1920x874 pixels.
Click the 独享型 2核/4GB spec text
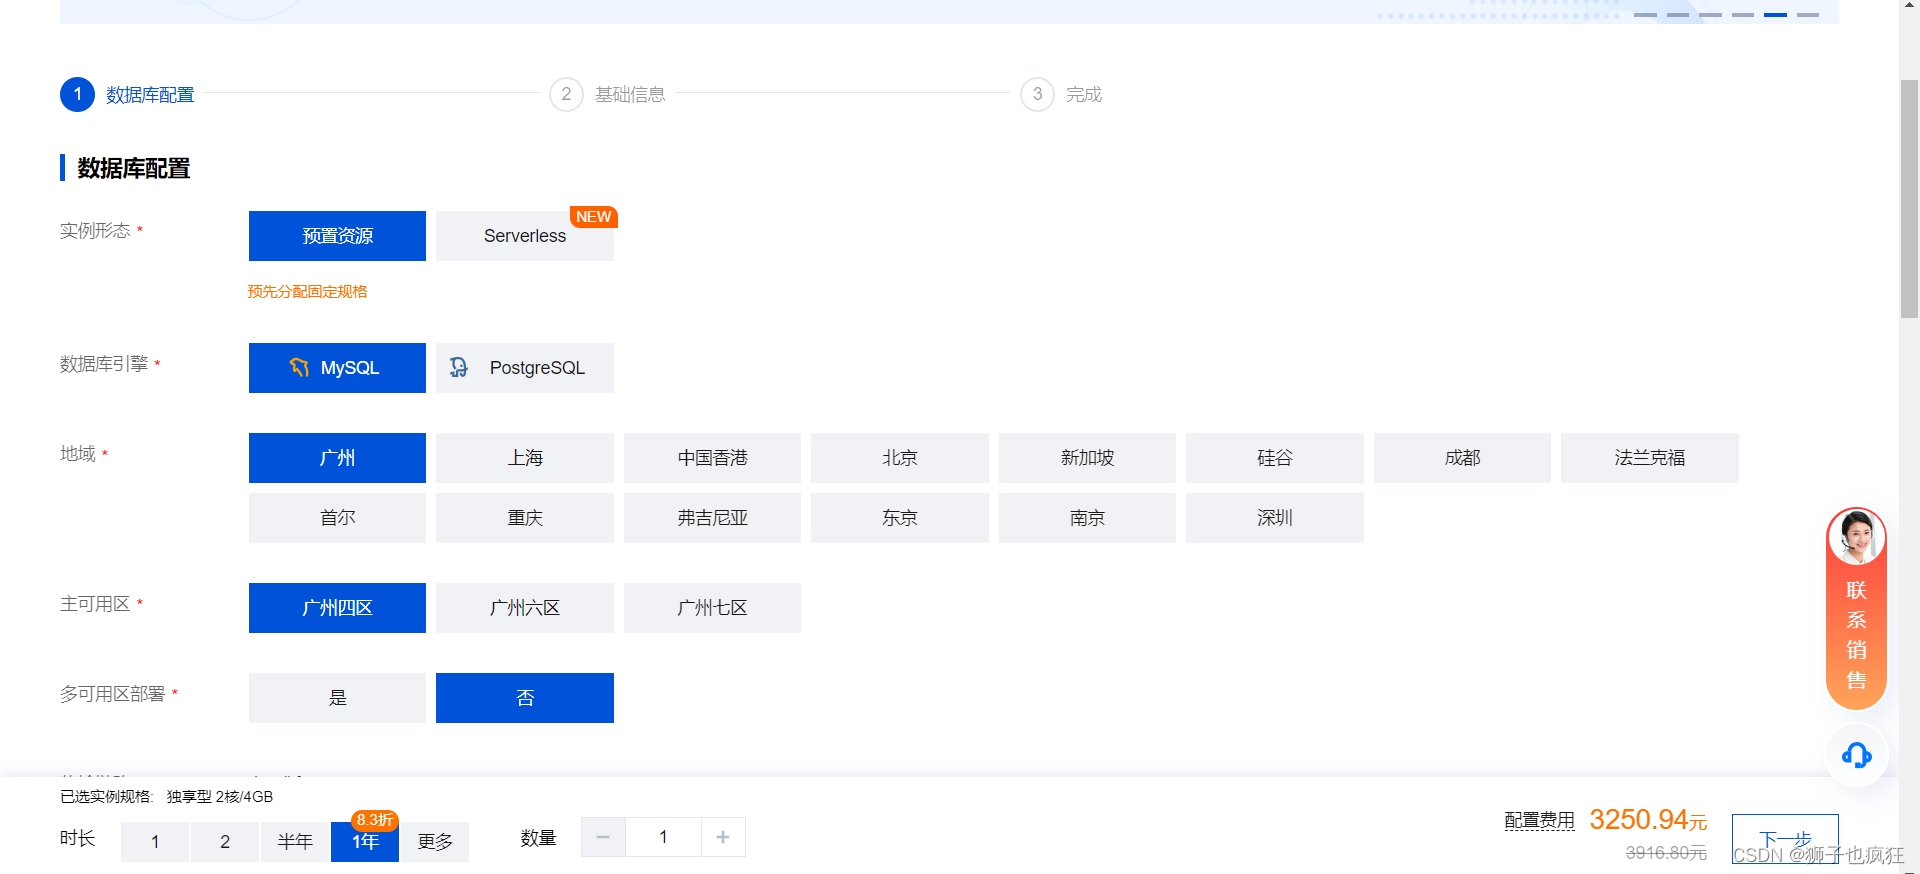pos(219,797)
